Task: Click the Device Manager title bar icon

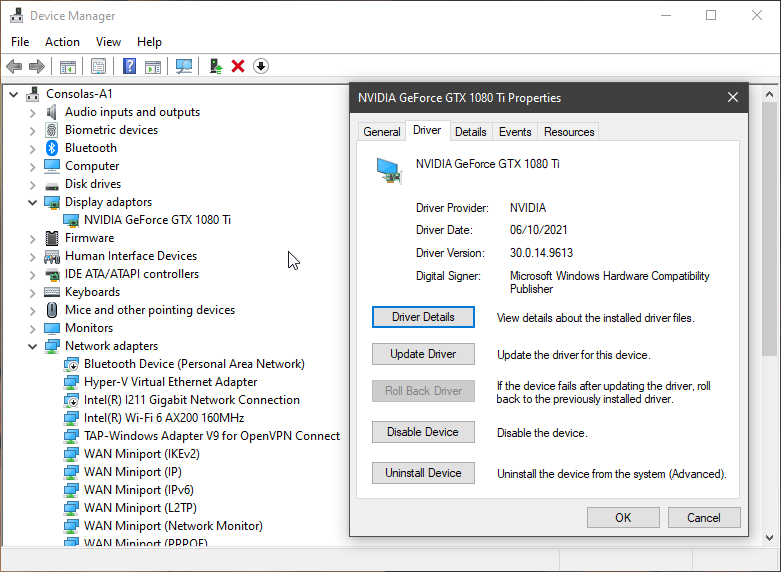Action: click(16, 15)
